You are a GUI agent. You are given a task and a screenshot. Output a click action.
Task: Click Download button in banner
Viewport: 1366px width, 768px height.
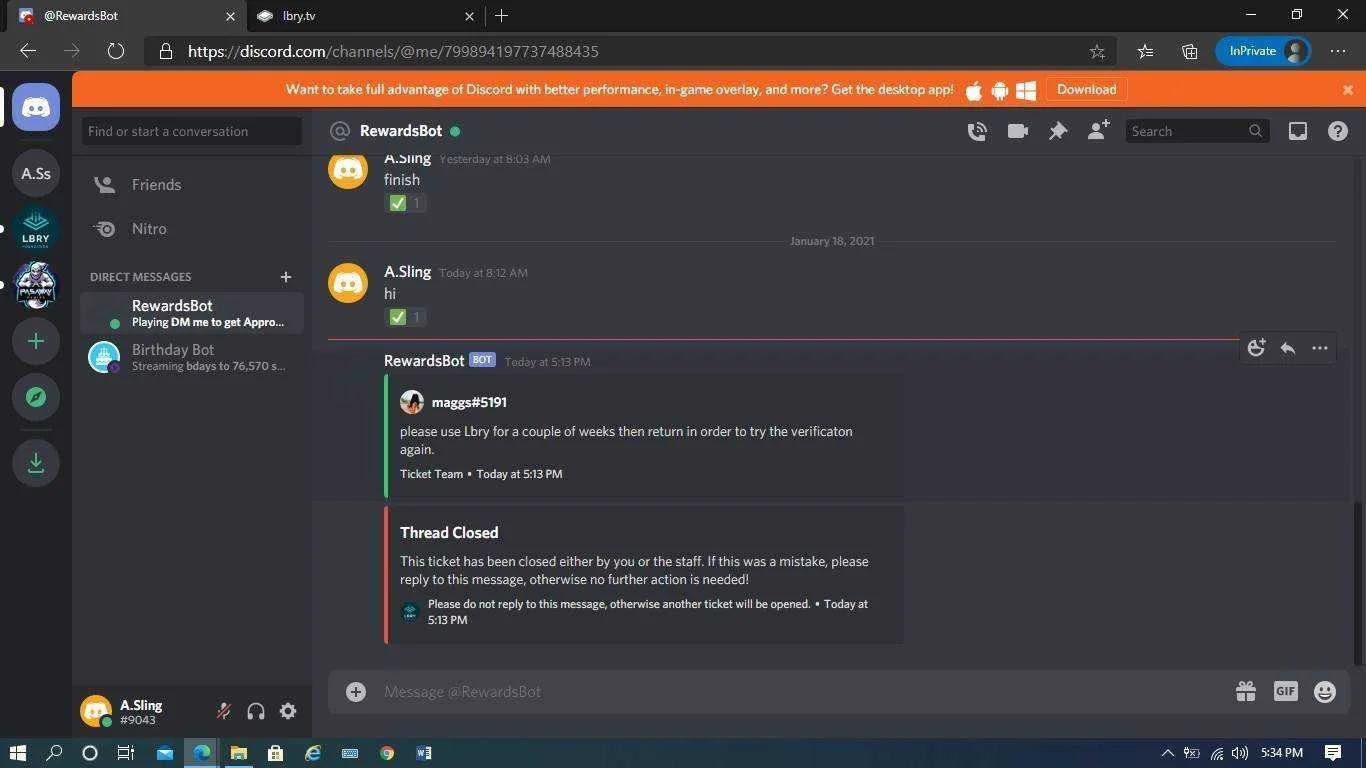pos(1086,89)
